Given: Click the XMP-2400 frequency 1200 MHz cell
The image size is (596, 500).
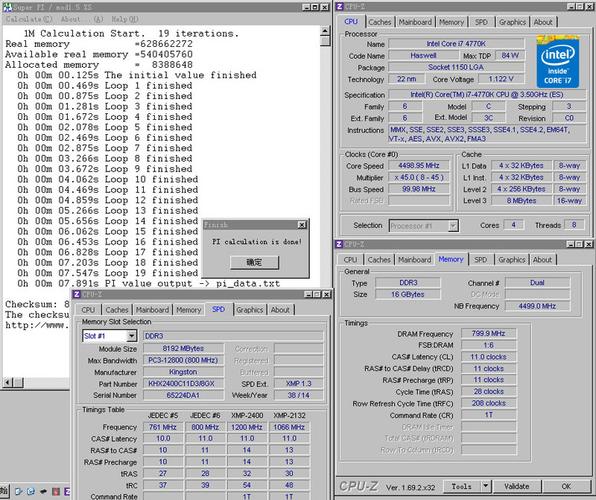Looking at the screenshot, I should 247,427.
